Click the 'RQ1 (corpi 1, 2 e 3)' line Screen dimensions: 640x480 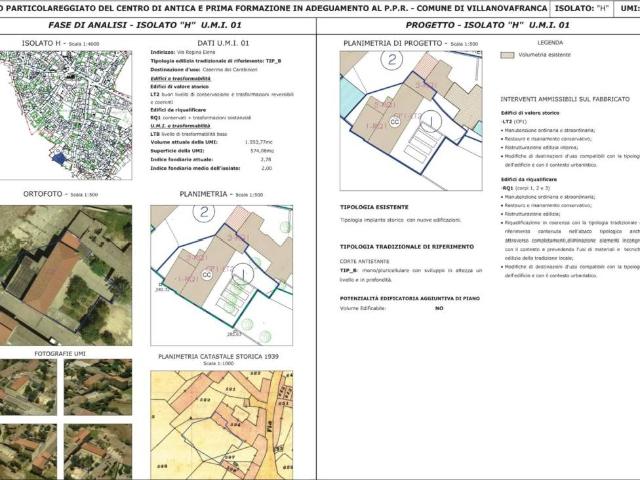[x=526, y=188]
